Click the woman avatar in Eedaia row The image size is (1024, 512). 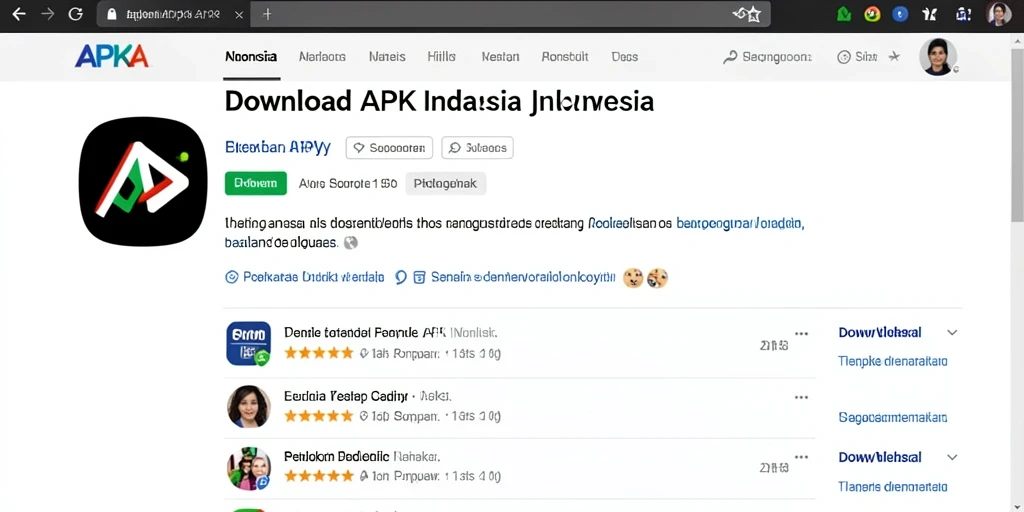(x=249, y=406)
